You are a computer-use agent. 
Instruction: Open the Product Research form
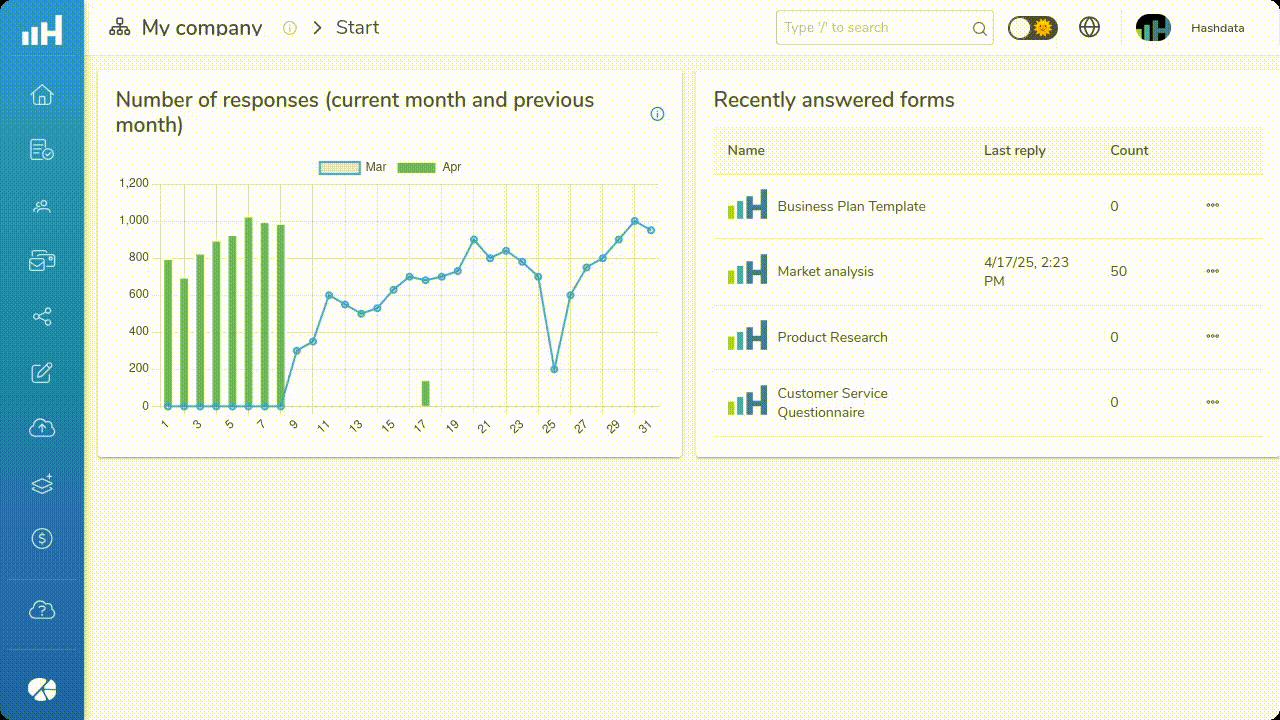[832, 338]
